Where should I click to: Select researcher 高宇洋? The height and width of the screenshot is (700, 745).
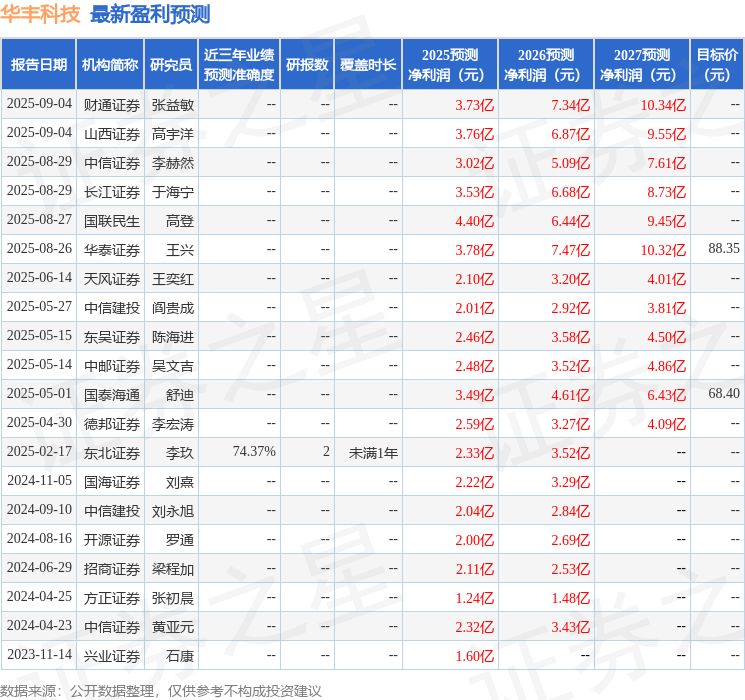(x=173, y=134)
